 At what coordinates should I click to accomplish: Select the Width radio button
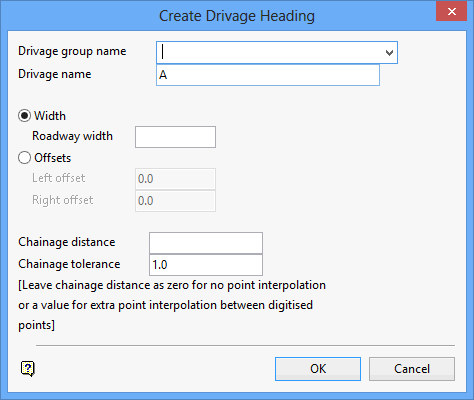(x=25, y=116)
